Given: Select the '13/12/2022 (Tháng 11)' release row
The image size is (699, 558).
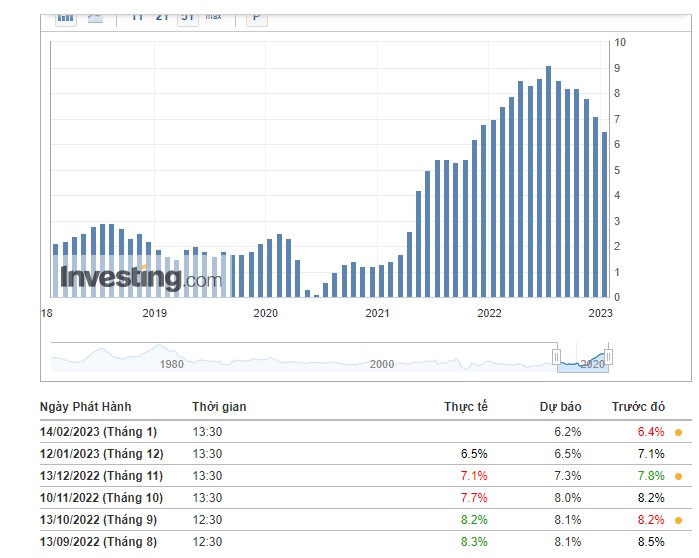Looking at the screenshot, I should [x=366, y=476].
